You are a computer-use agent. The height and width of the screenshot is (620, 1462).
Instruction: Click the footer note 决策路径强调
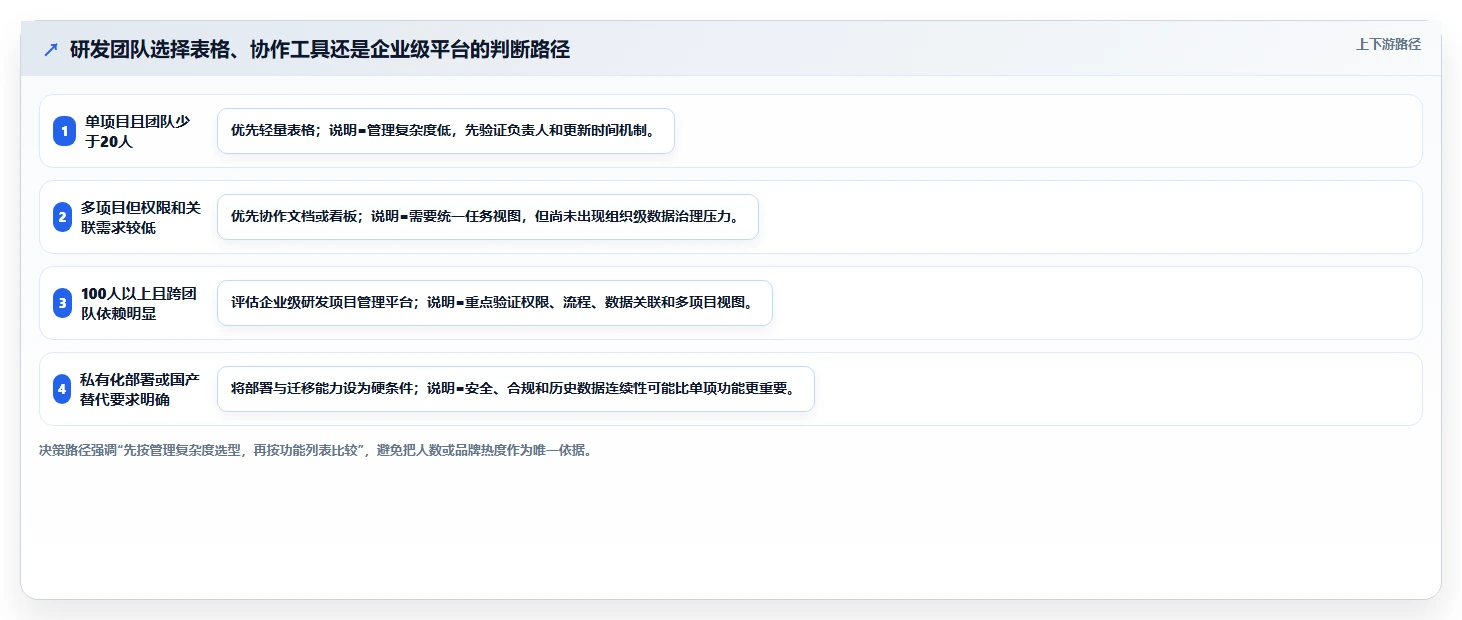[316, 450]
